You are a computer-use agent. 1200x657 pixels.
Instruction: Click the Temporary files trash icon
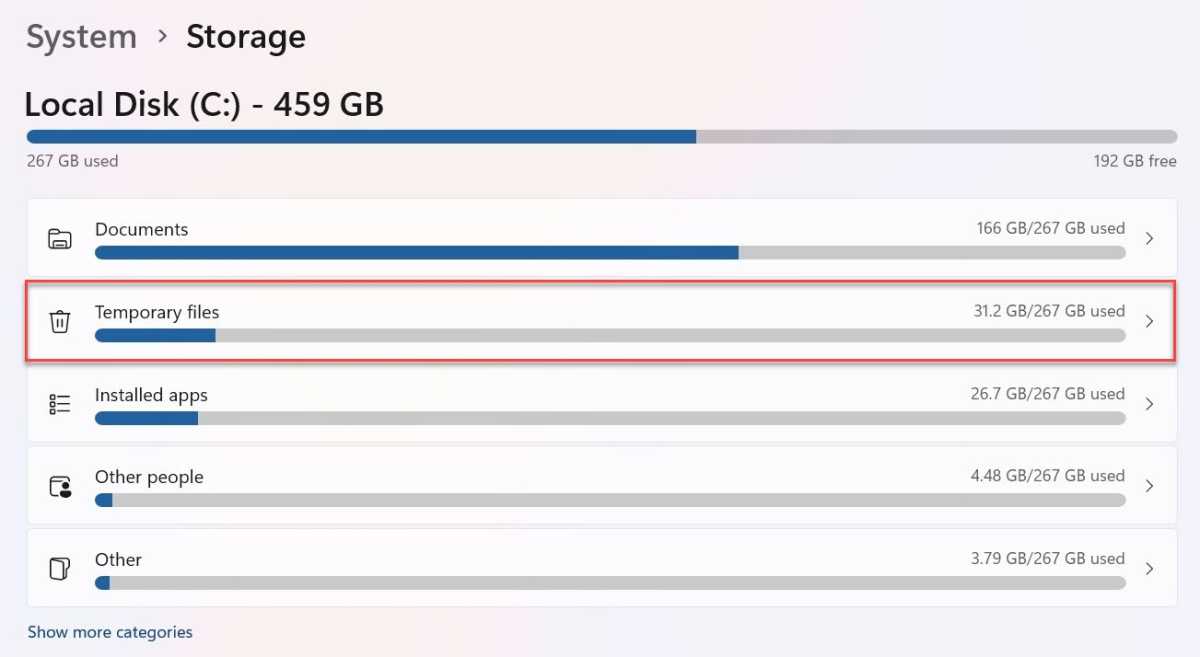60,321
